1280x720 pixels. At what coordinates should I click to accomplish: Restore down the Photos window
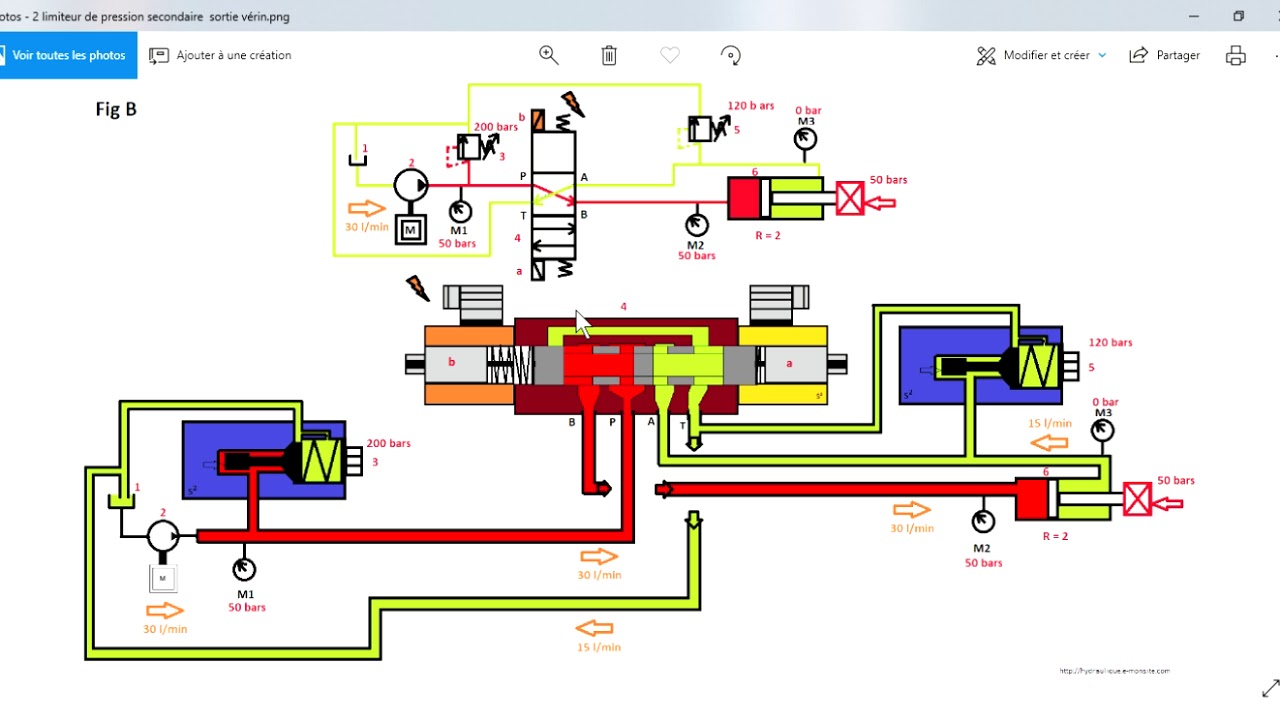pyautogui.click(x=1238, y=16)
